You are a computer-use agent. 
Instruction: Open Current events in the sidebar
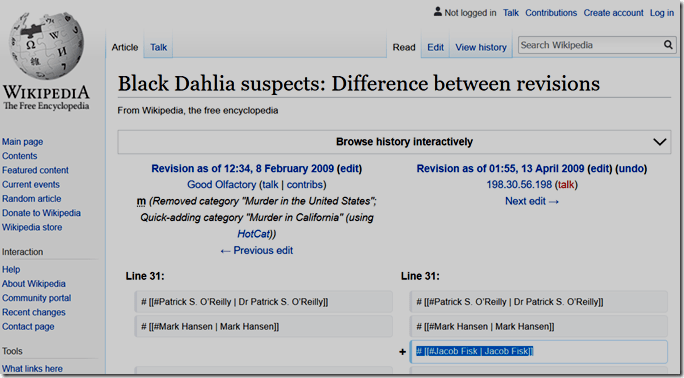click(x=31, y=184)
